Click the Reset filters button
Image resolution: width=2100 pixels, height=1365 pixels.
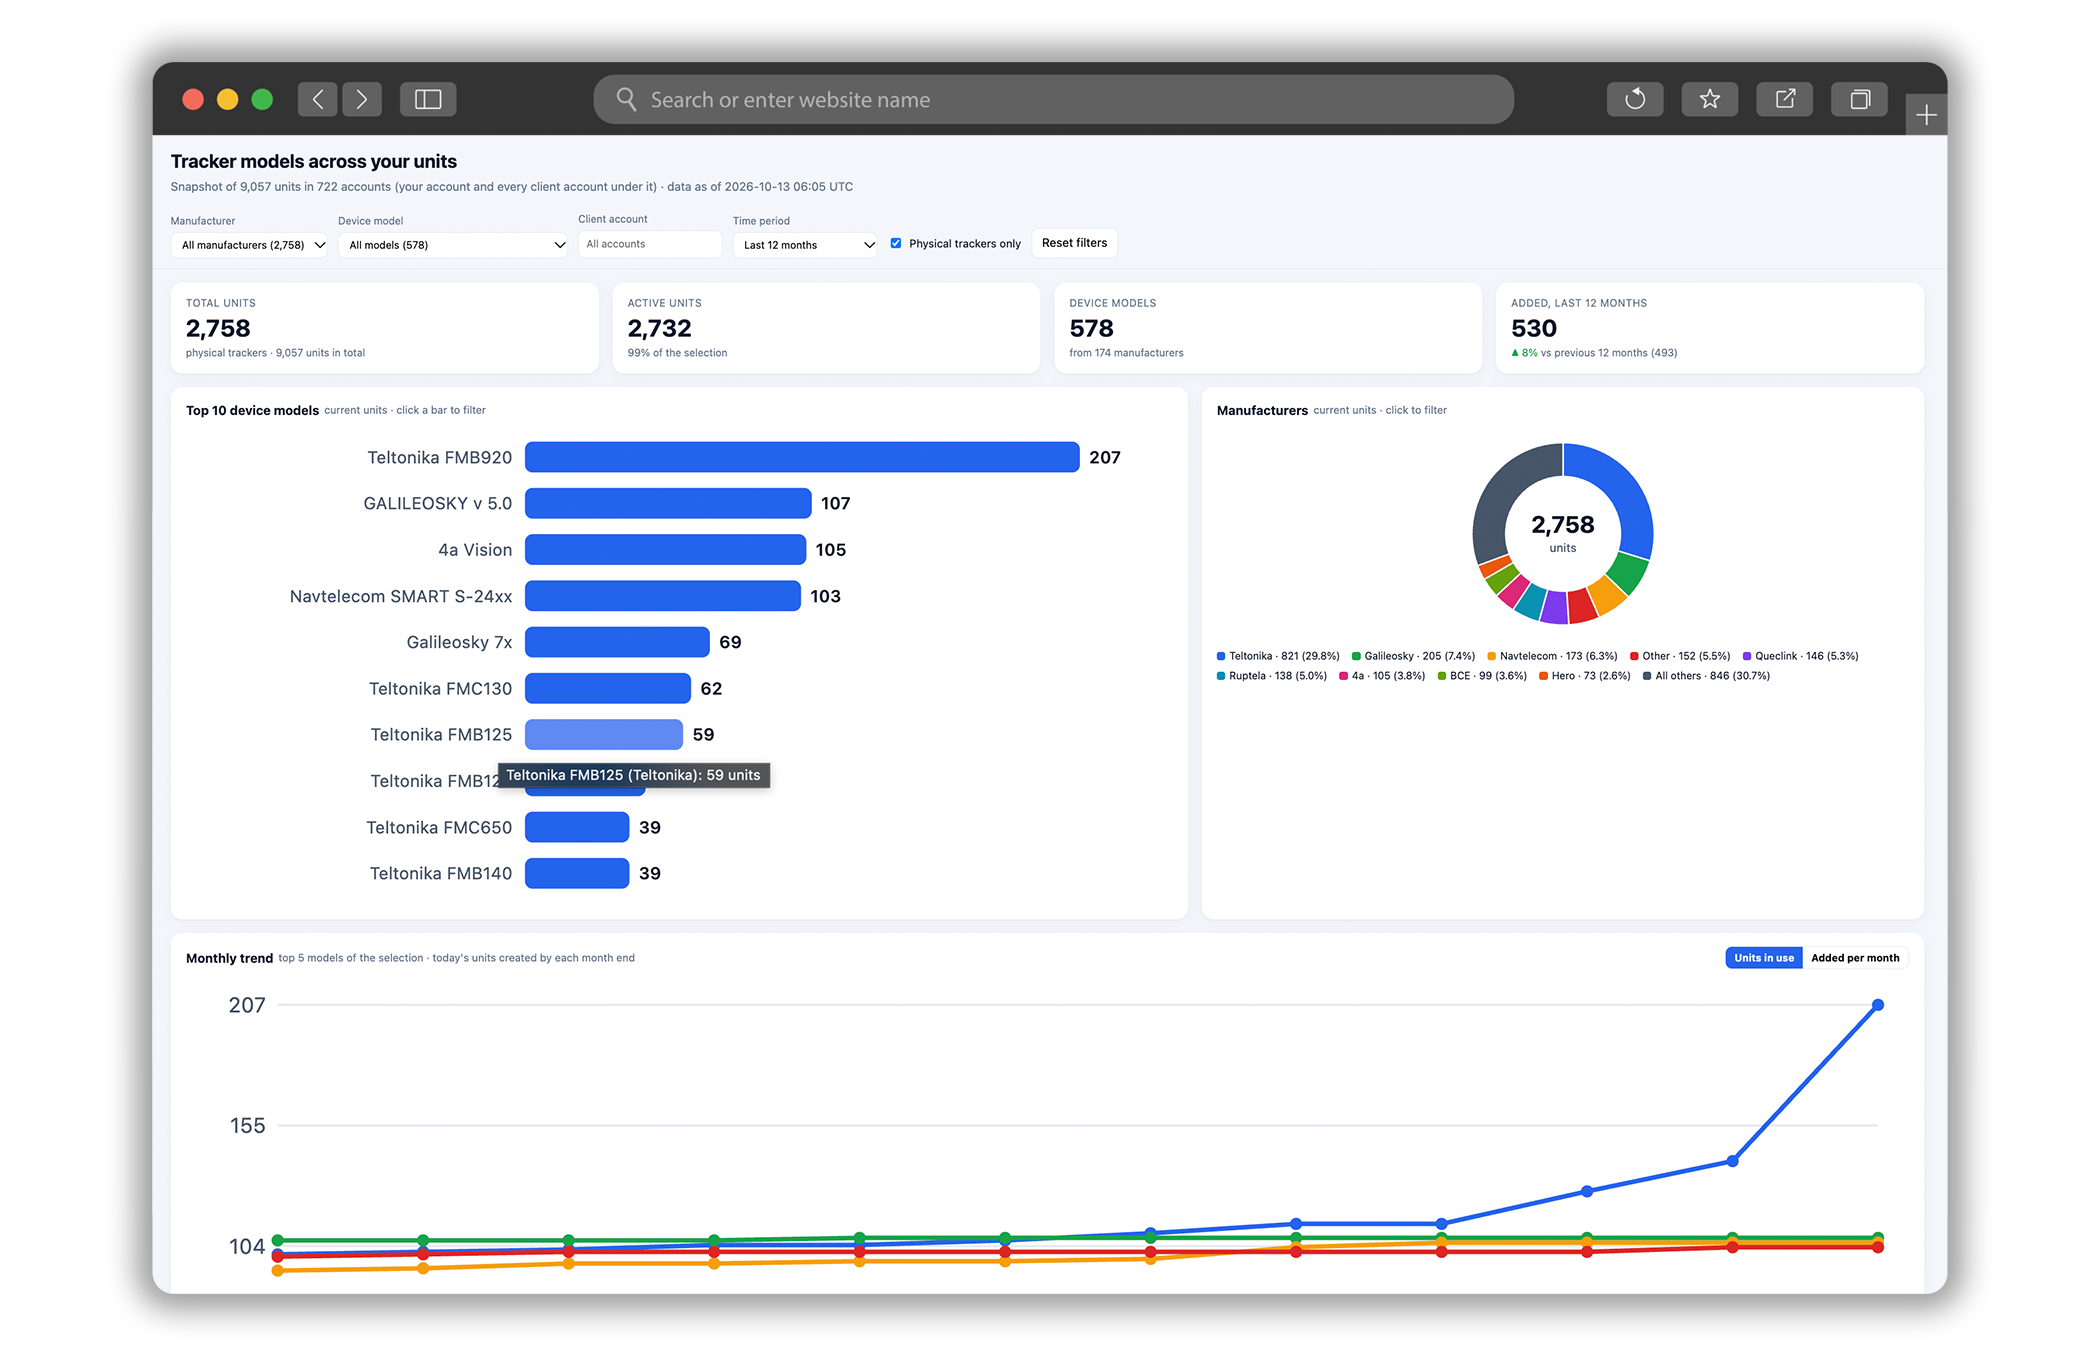[x=1074, y=243]
